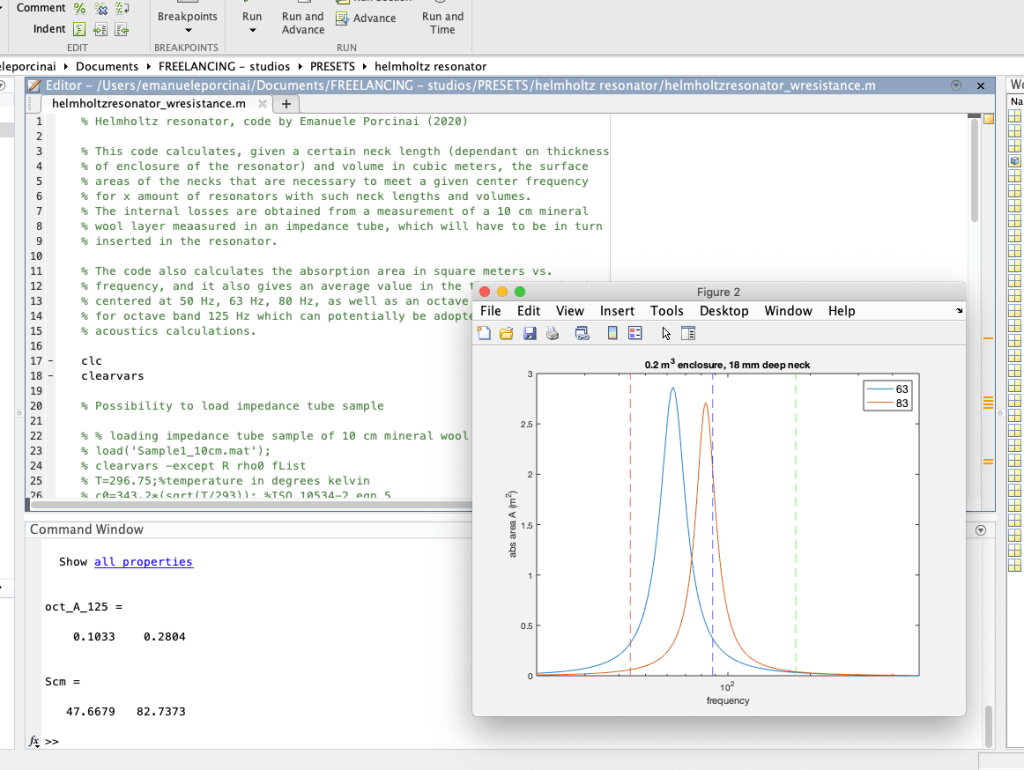Open Command Window actions dropdown arrow

click(x=980, y=530)
